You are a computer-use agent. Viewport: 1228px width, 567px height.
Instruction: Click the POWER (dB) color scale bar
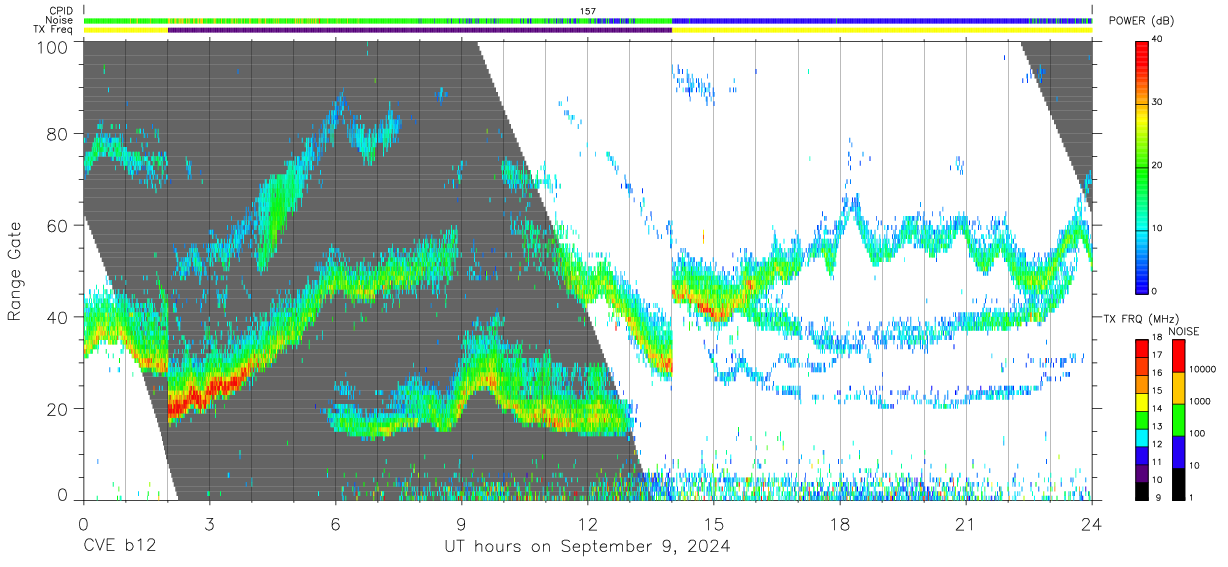1141,166
